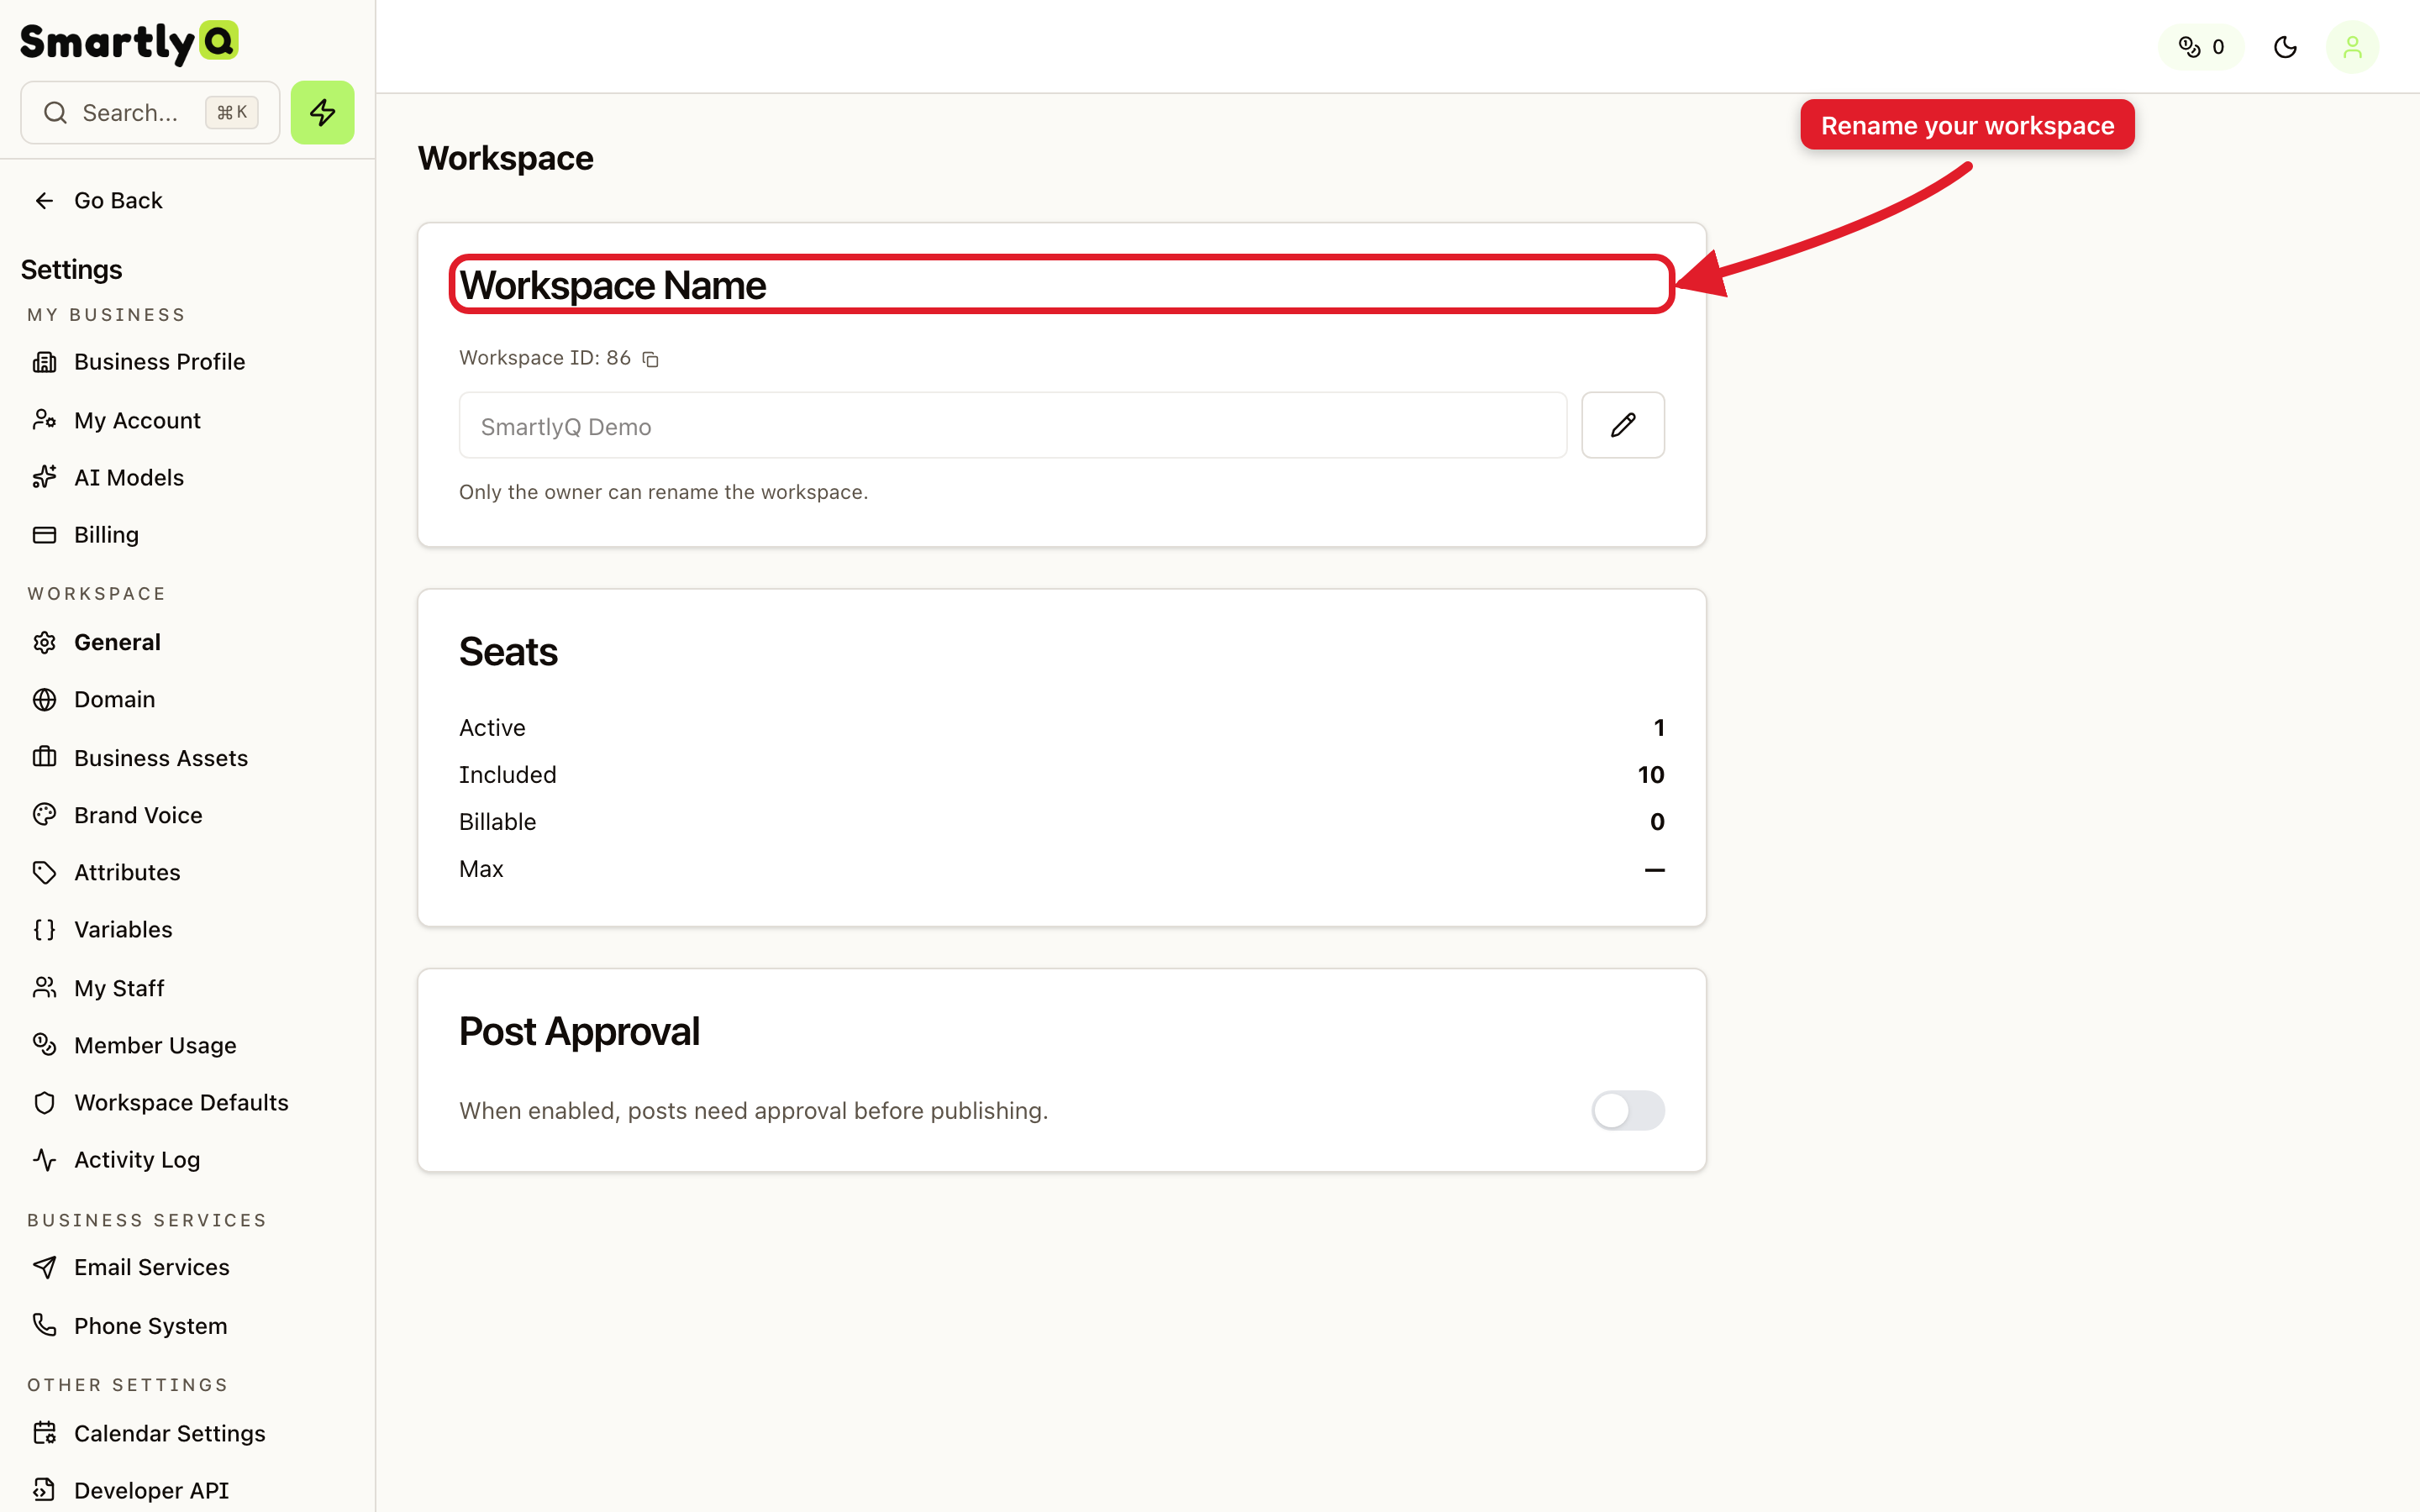Click the Go Back arrow icon
Viewport: 2420px width, 1512px height.
pyautogui.click(x=44, y=200)
